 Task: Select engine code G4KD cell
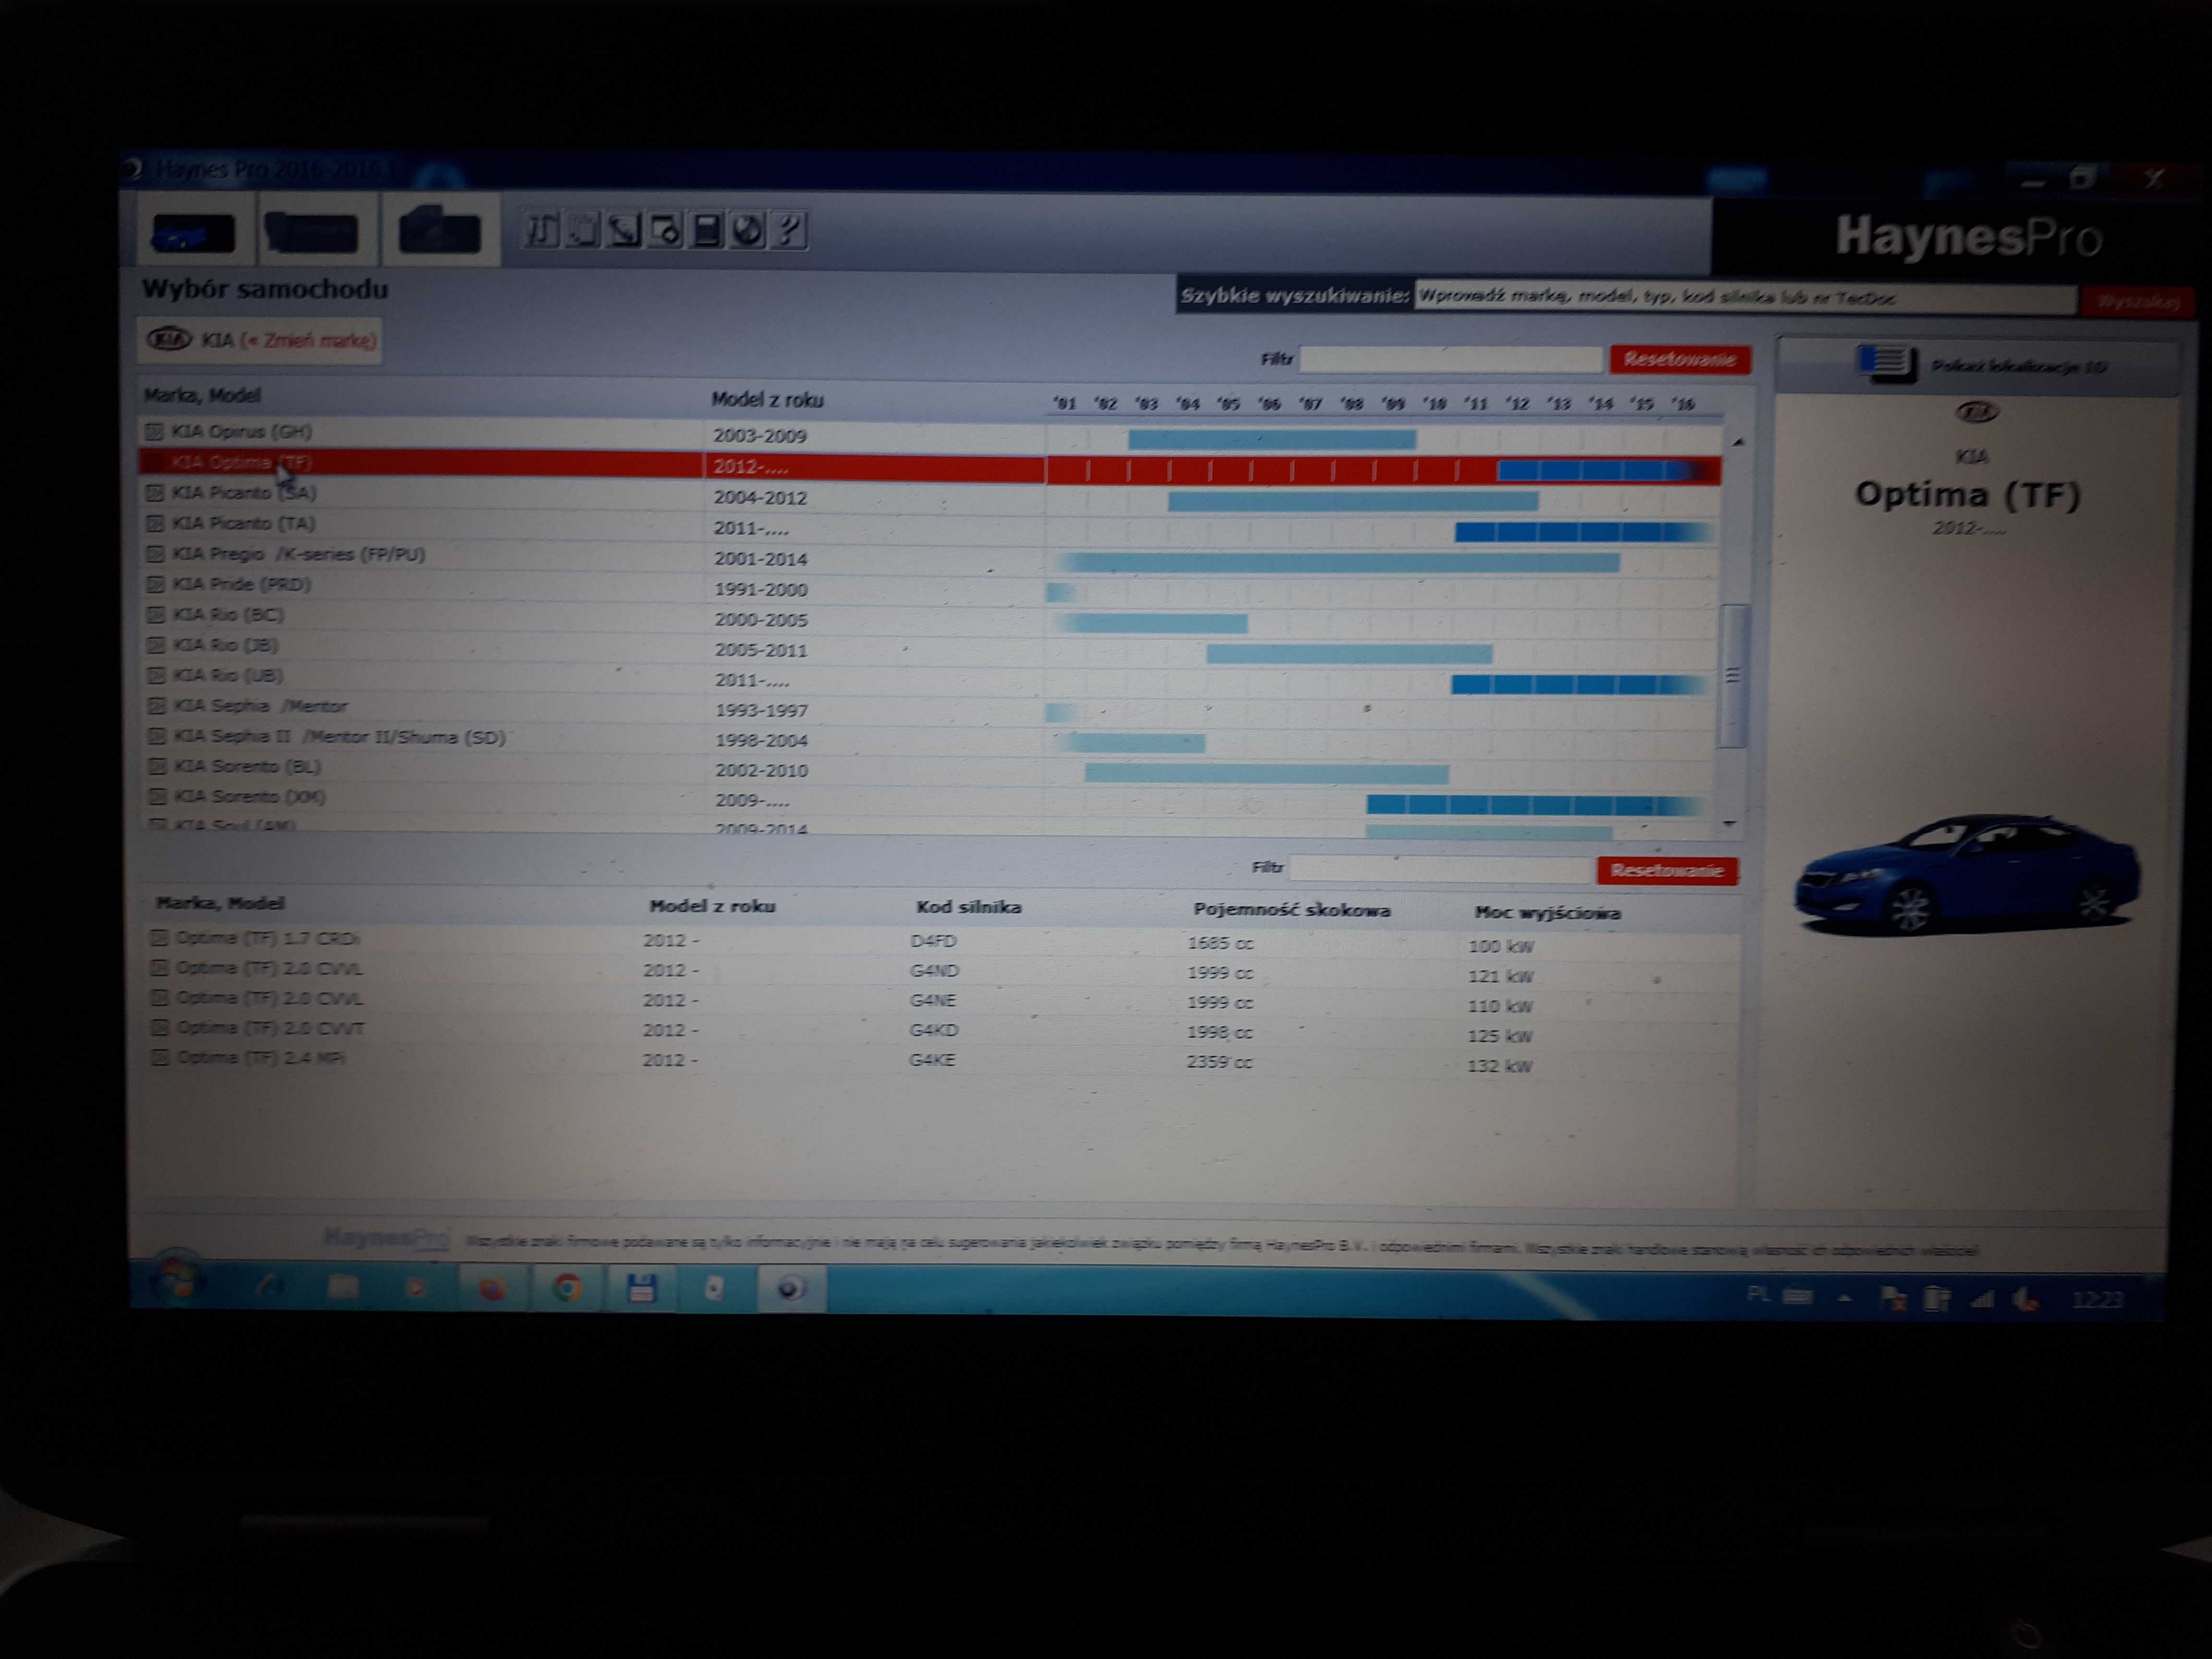point(933,1030)
